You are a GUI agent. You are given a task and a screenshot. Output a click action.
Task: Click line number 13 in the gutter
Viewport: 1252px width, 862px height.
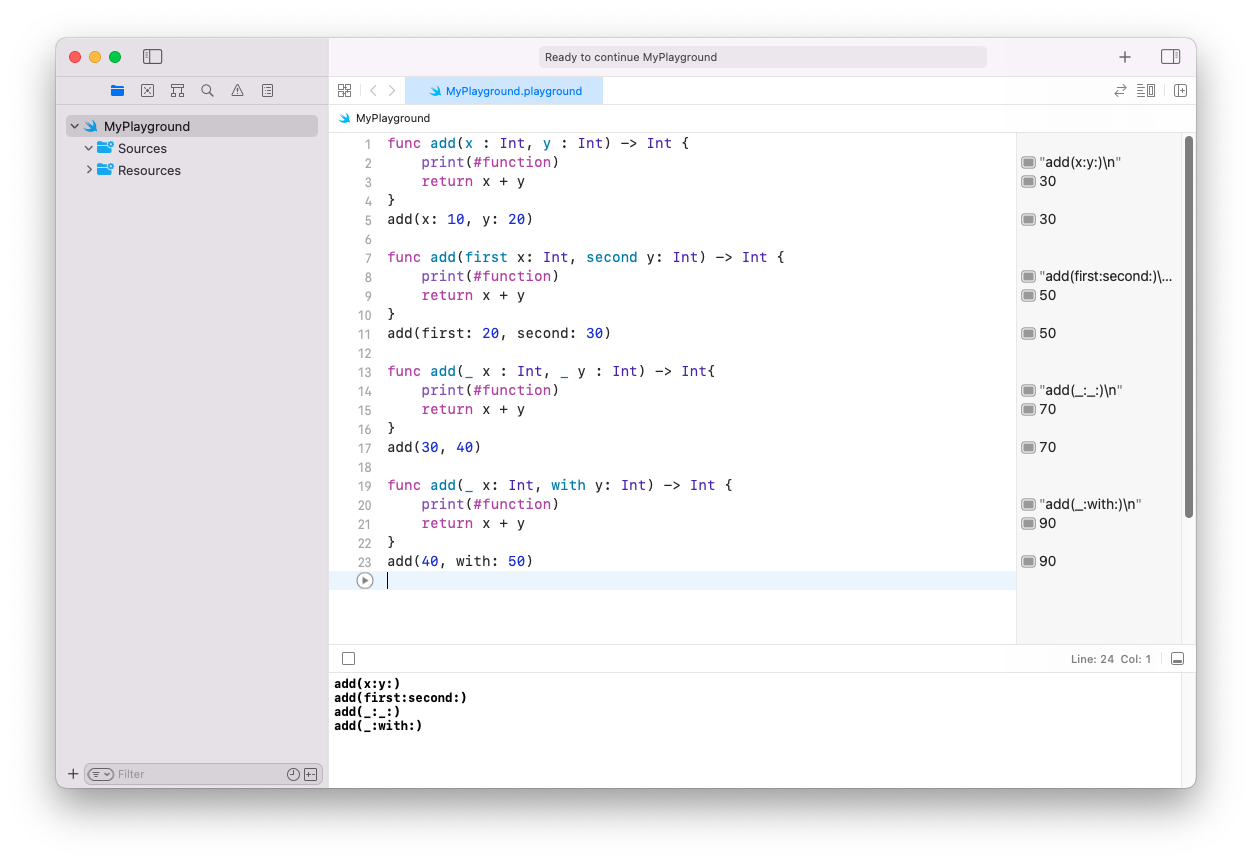pos(364,372)
